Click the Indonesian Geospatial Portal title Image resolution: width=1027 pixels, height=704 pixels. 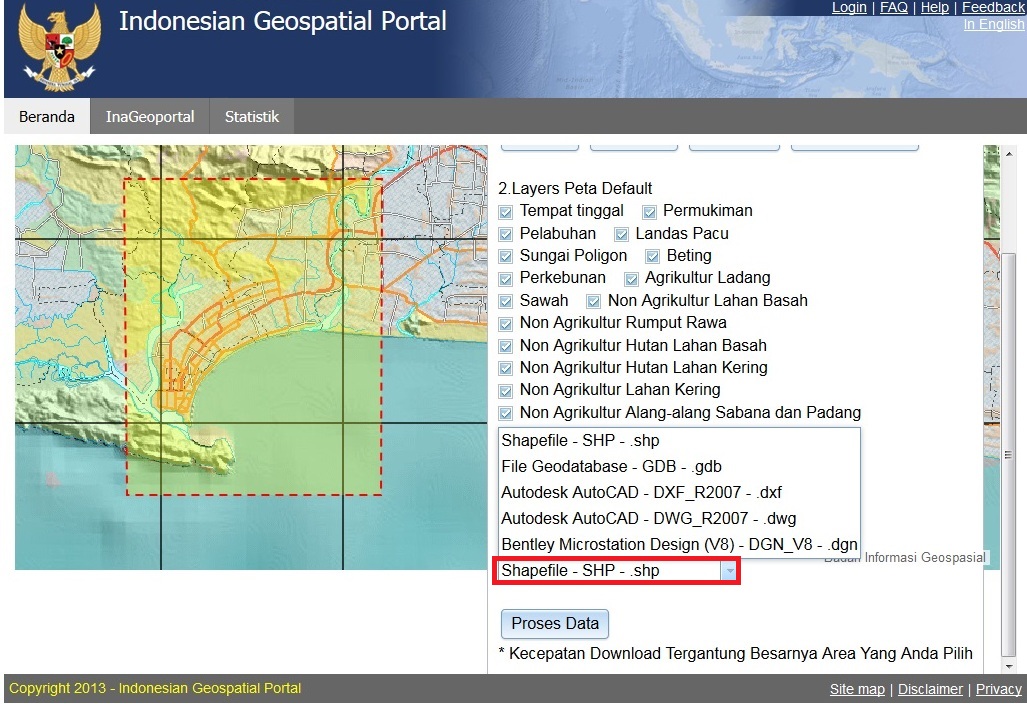[282, 21]
